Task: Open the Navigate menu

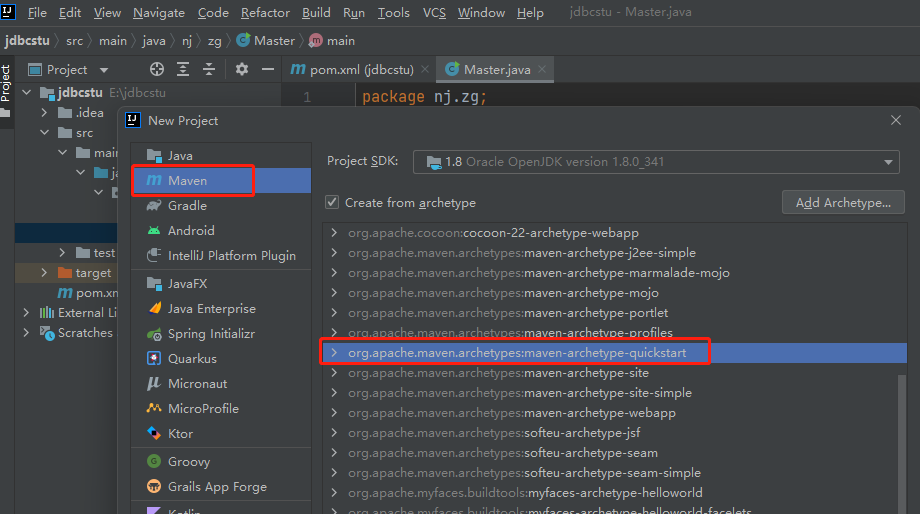Action: click(x=159, y=12)
